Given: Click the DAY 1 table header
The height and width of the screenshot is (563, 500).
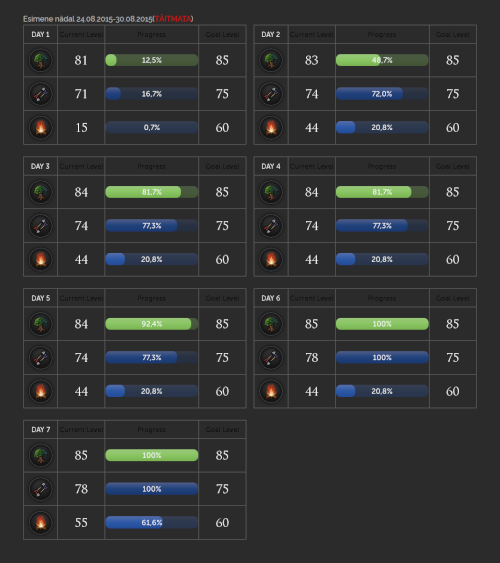Looking at the screenshot, I should [x=41, y=34].
